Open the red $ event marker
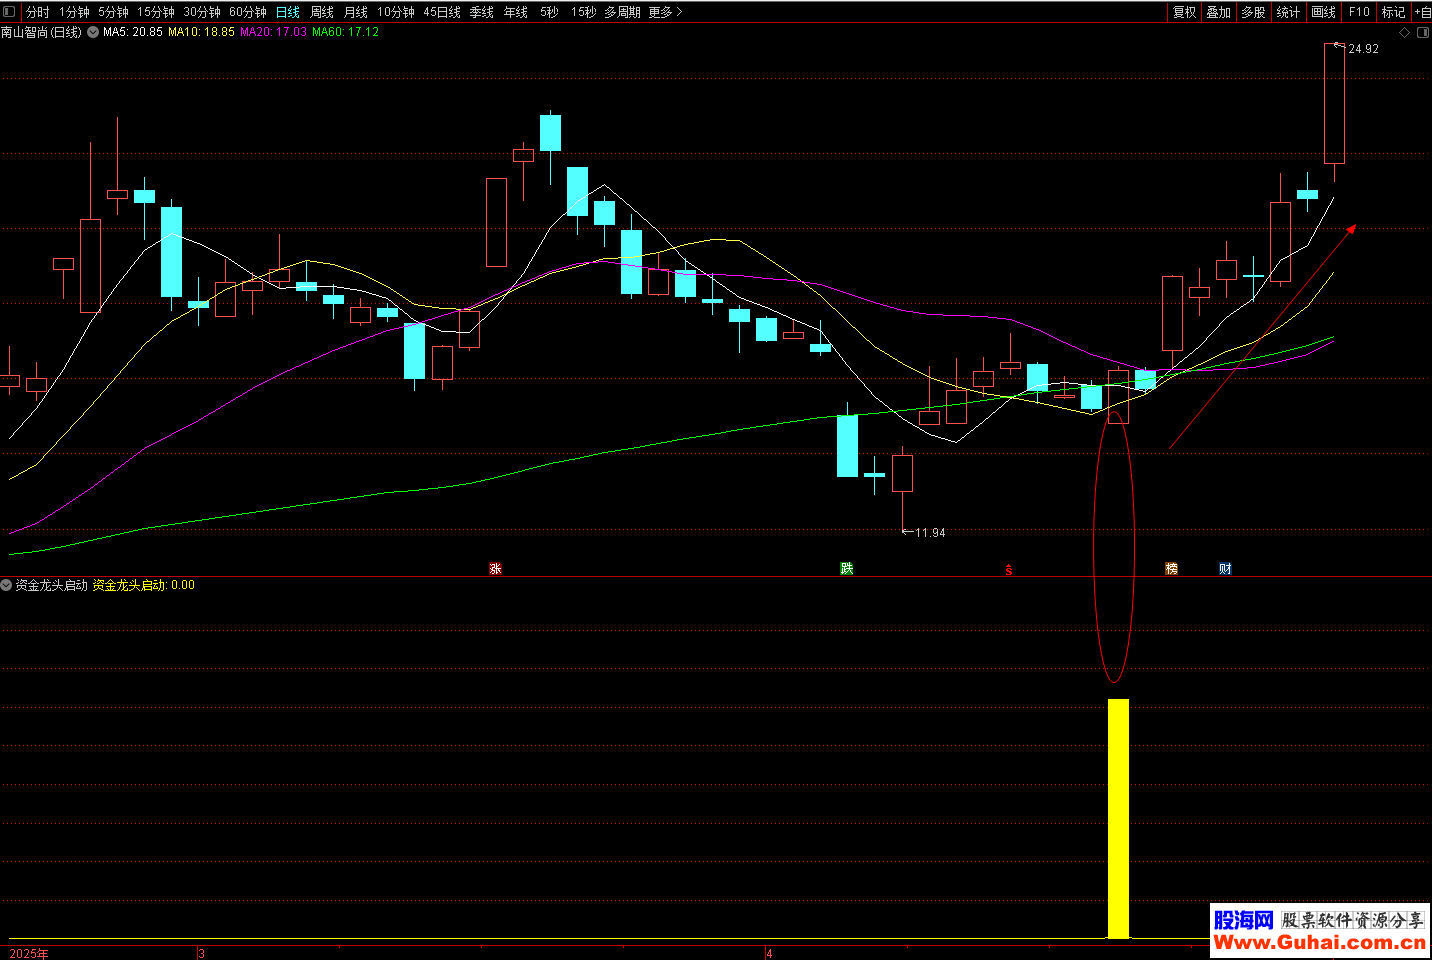Viewport: 1432px width, 960px height. tap(1009, 570)
